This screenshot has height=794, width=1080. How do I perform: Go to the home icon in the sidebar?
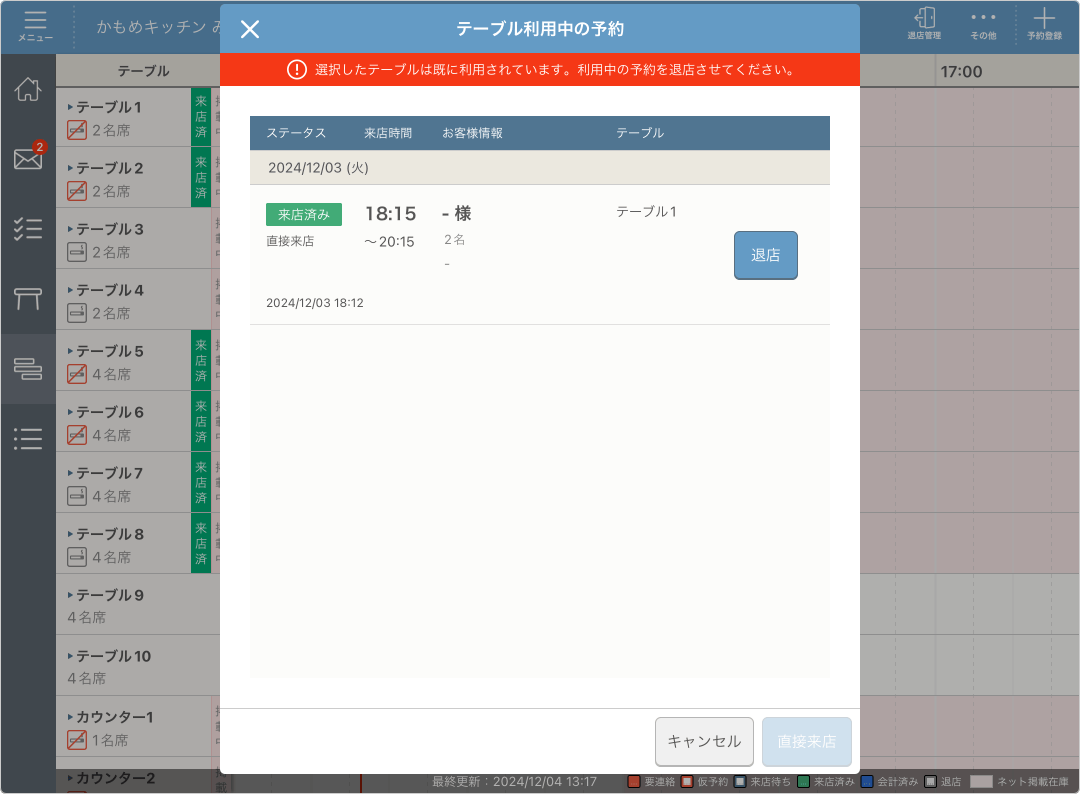28,89
